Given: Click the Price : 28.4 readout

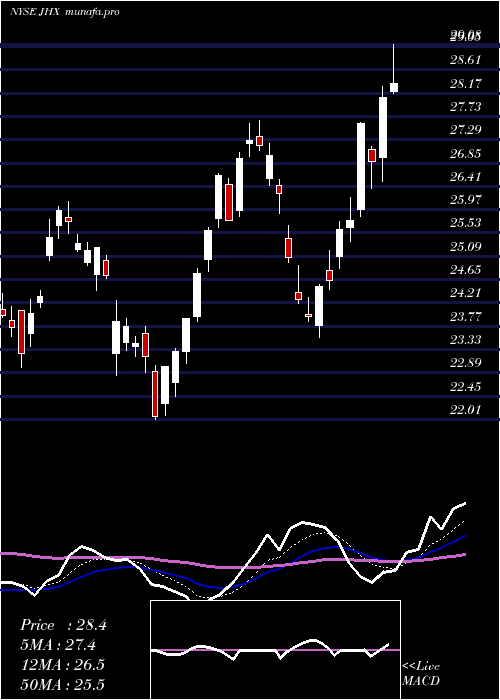Looking at the screenshot, I should pos(63,625).
